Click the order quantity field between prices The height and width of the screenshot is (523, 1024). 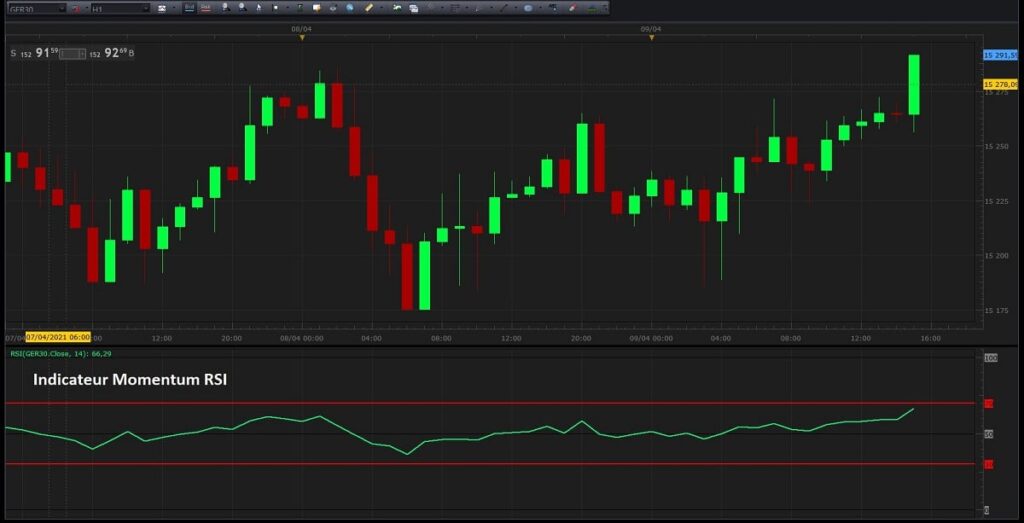(x=72, y=54)
